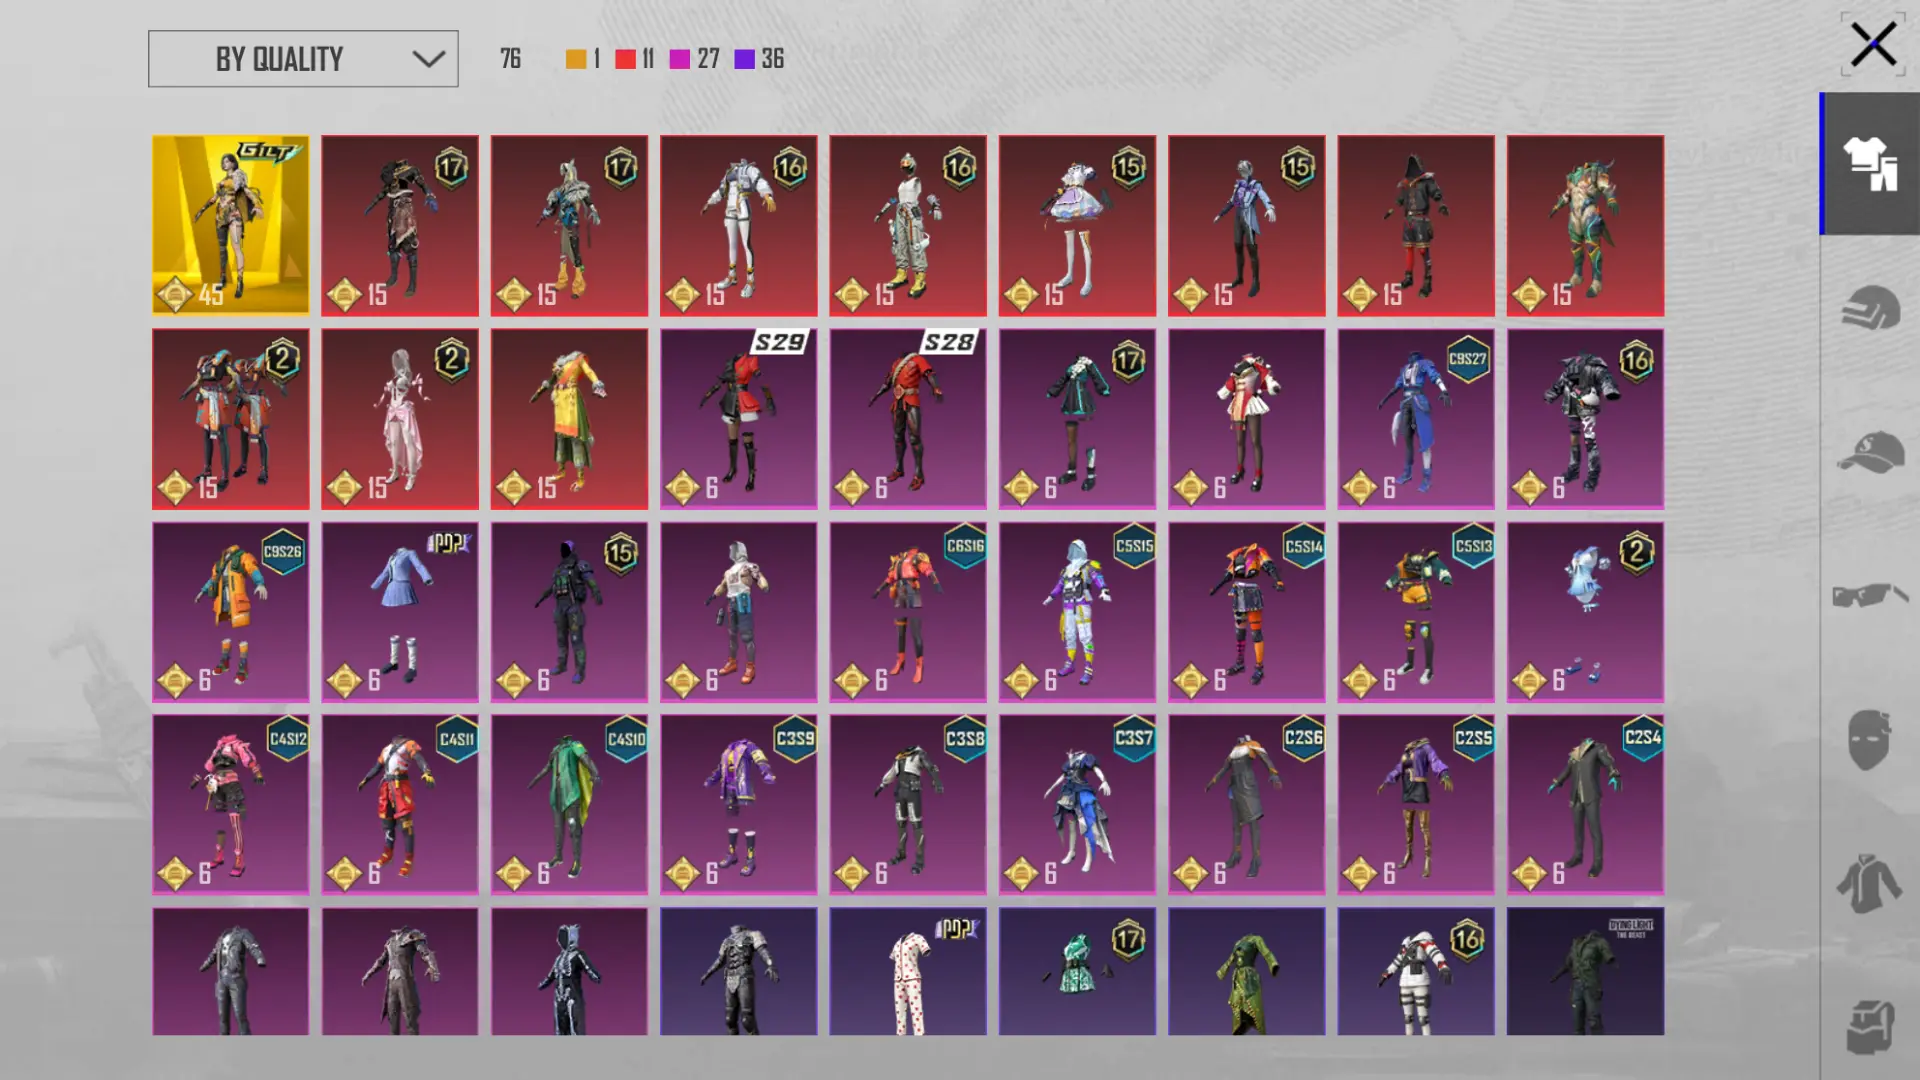Close the inventory screen with X
This screenshot has width=1920, height=1080.
click(1872, 45)
